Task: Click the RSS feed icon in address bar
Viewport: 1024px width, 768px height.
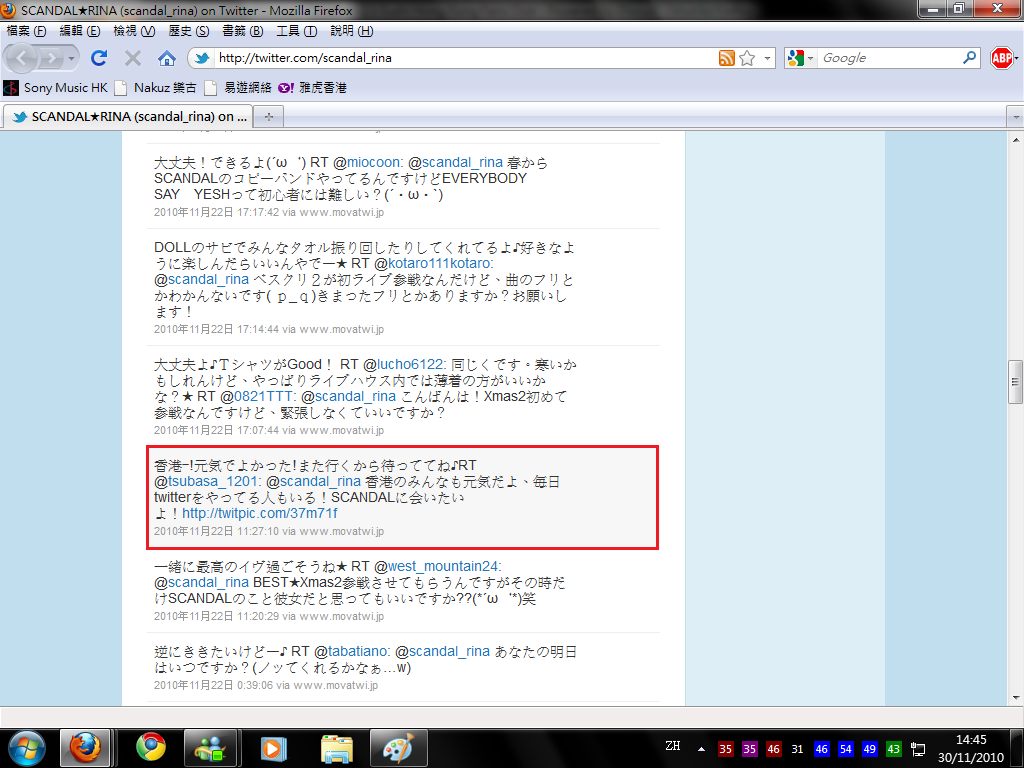Action: (727, 58)
